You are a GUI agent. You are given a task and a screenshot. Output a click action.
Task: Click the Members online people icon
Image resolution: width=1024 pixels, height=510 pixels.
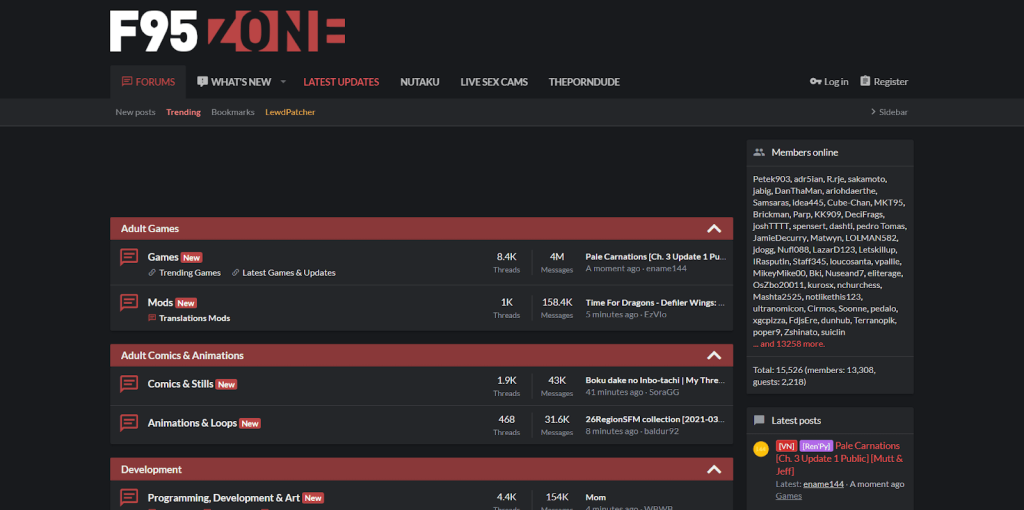coord(759,153)
